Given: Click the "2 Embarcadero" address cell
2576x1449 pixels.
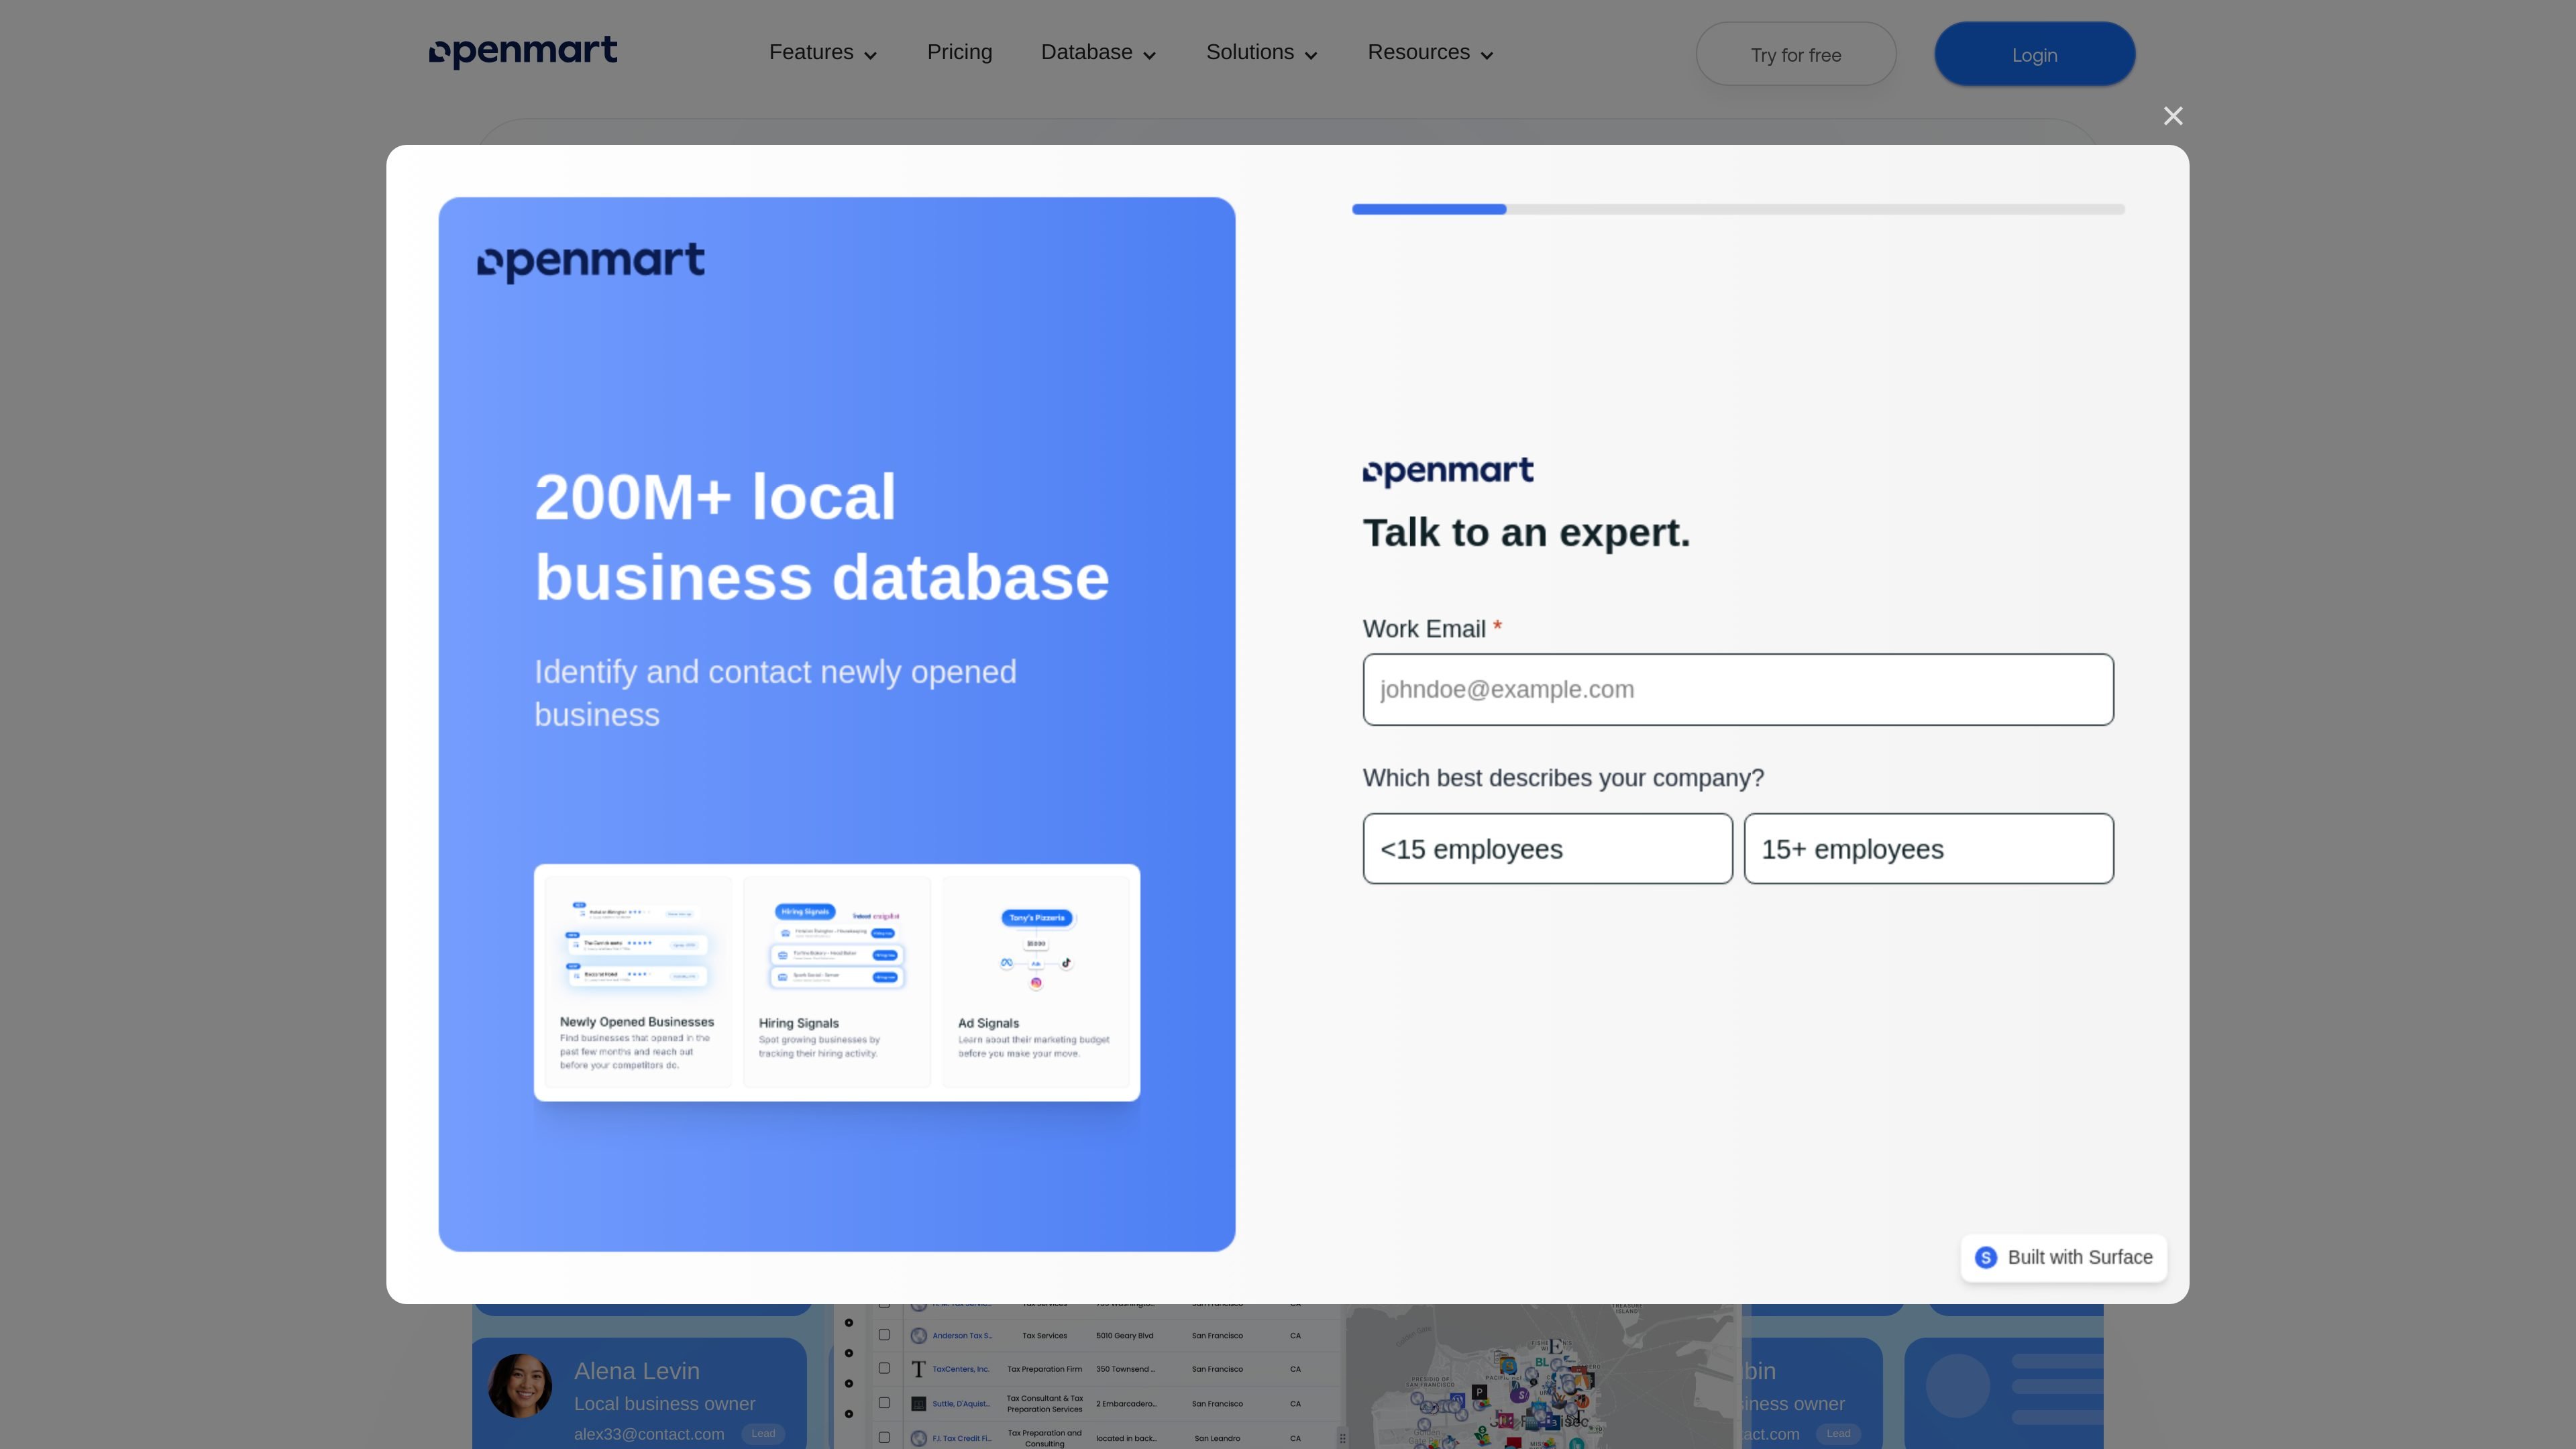Looking at the screenshot, I should point(1126,1404).
